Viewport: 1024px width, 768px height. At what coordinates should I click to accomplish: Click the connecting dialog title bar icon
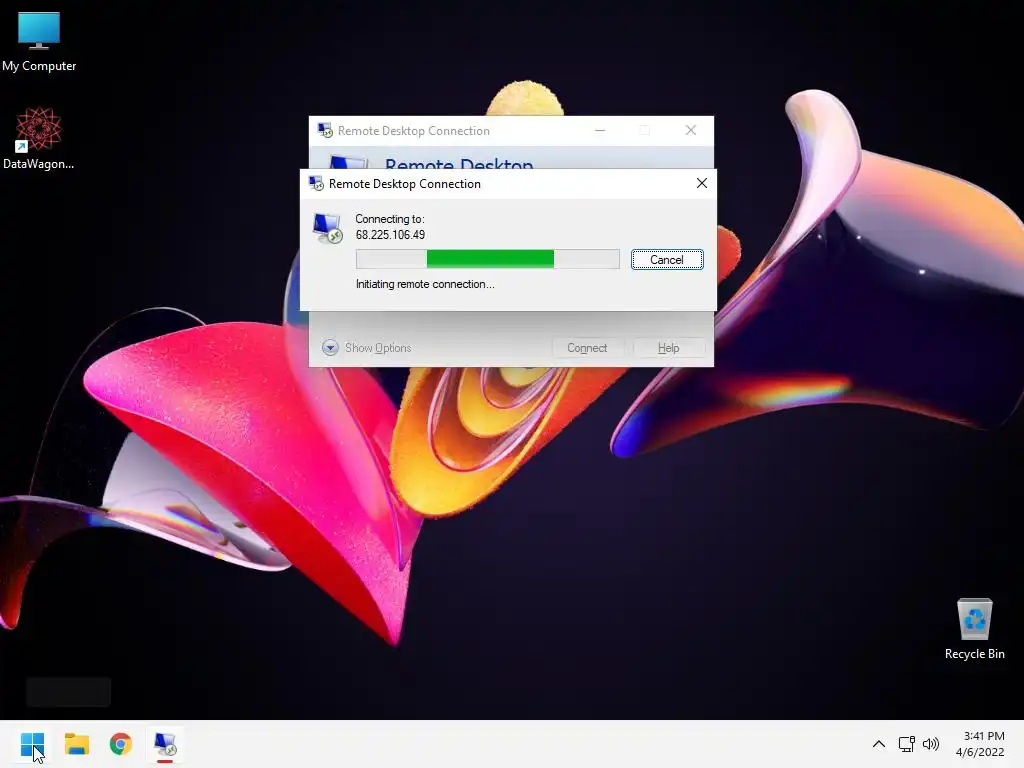point(316,184)
